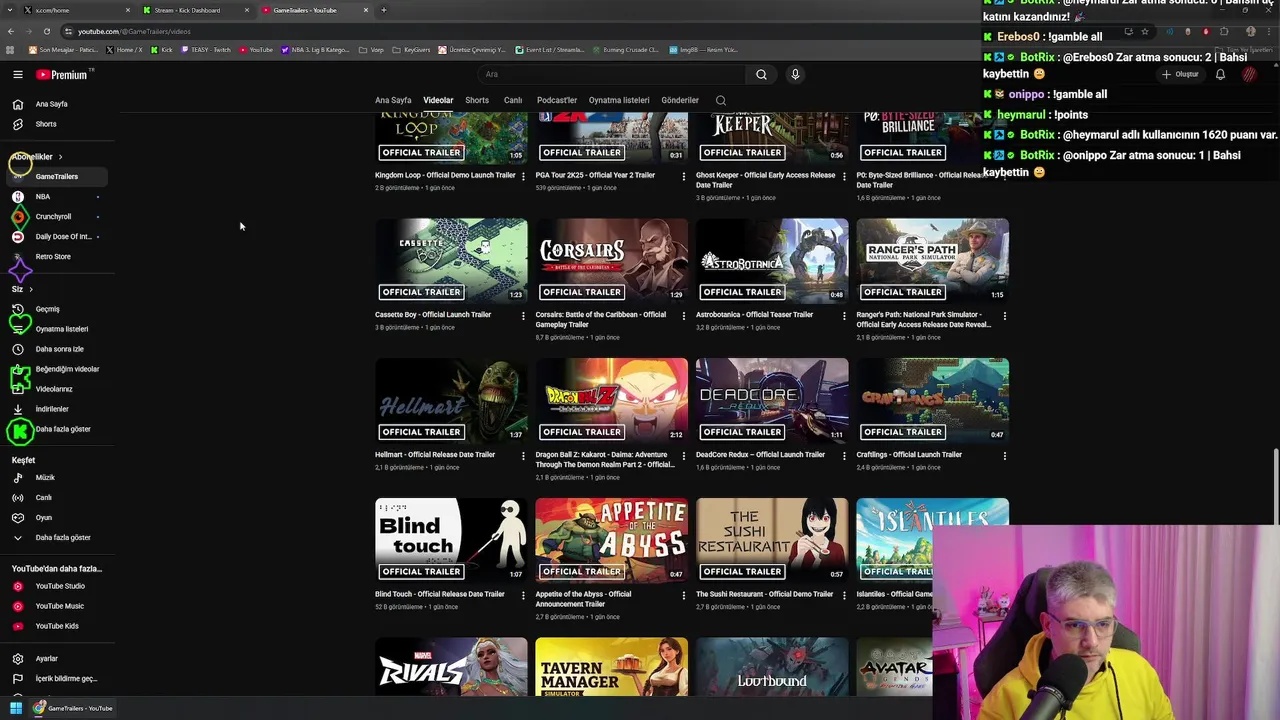Screen dimensions: 1280x720
Task: Play the Corsairs trailer thumbnail
Action: [611, 261]
